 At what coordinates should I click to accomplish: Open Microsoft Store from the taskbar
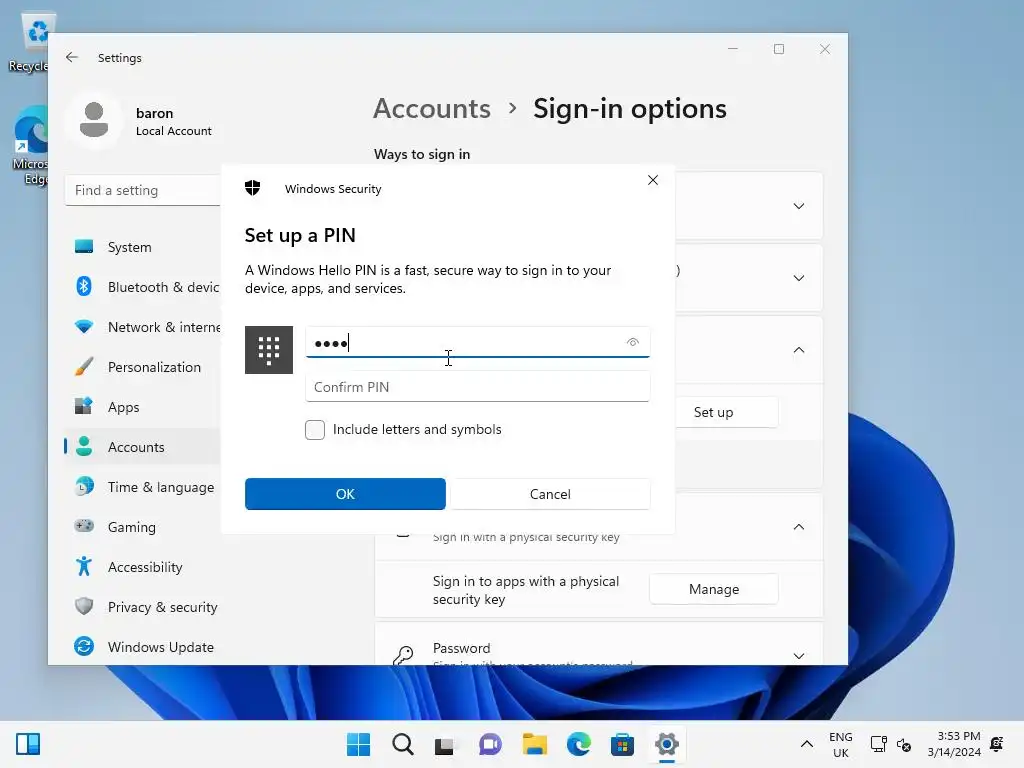point(622,744)
